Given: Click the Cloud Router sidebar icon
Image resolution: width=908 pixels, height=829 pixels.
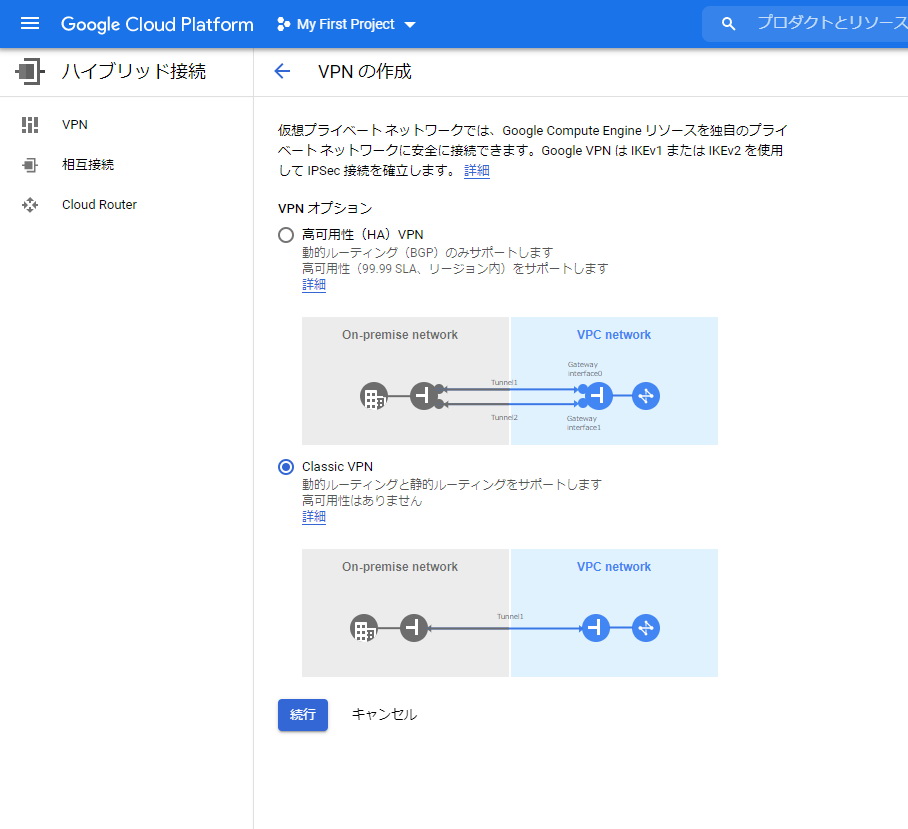Looking at the screenshot, I should pos(30,205).
